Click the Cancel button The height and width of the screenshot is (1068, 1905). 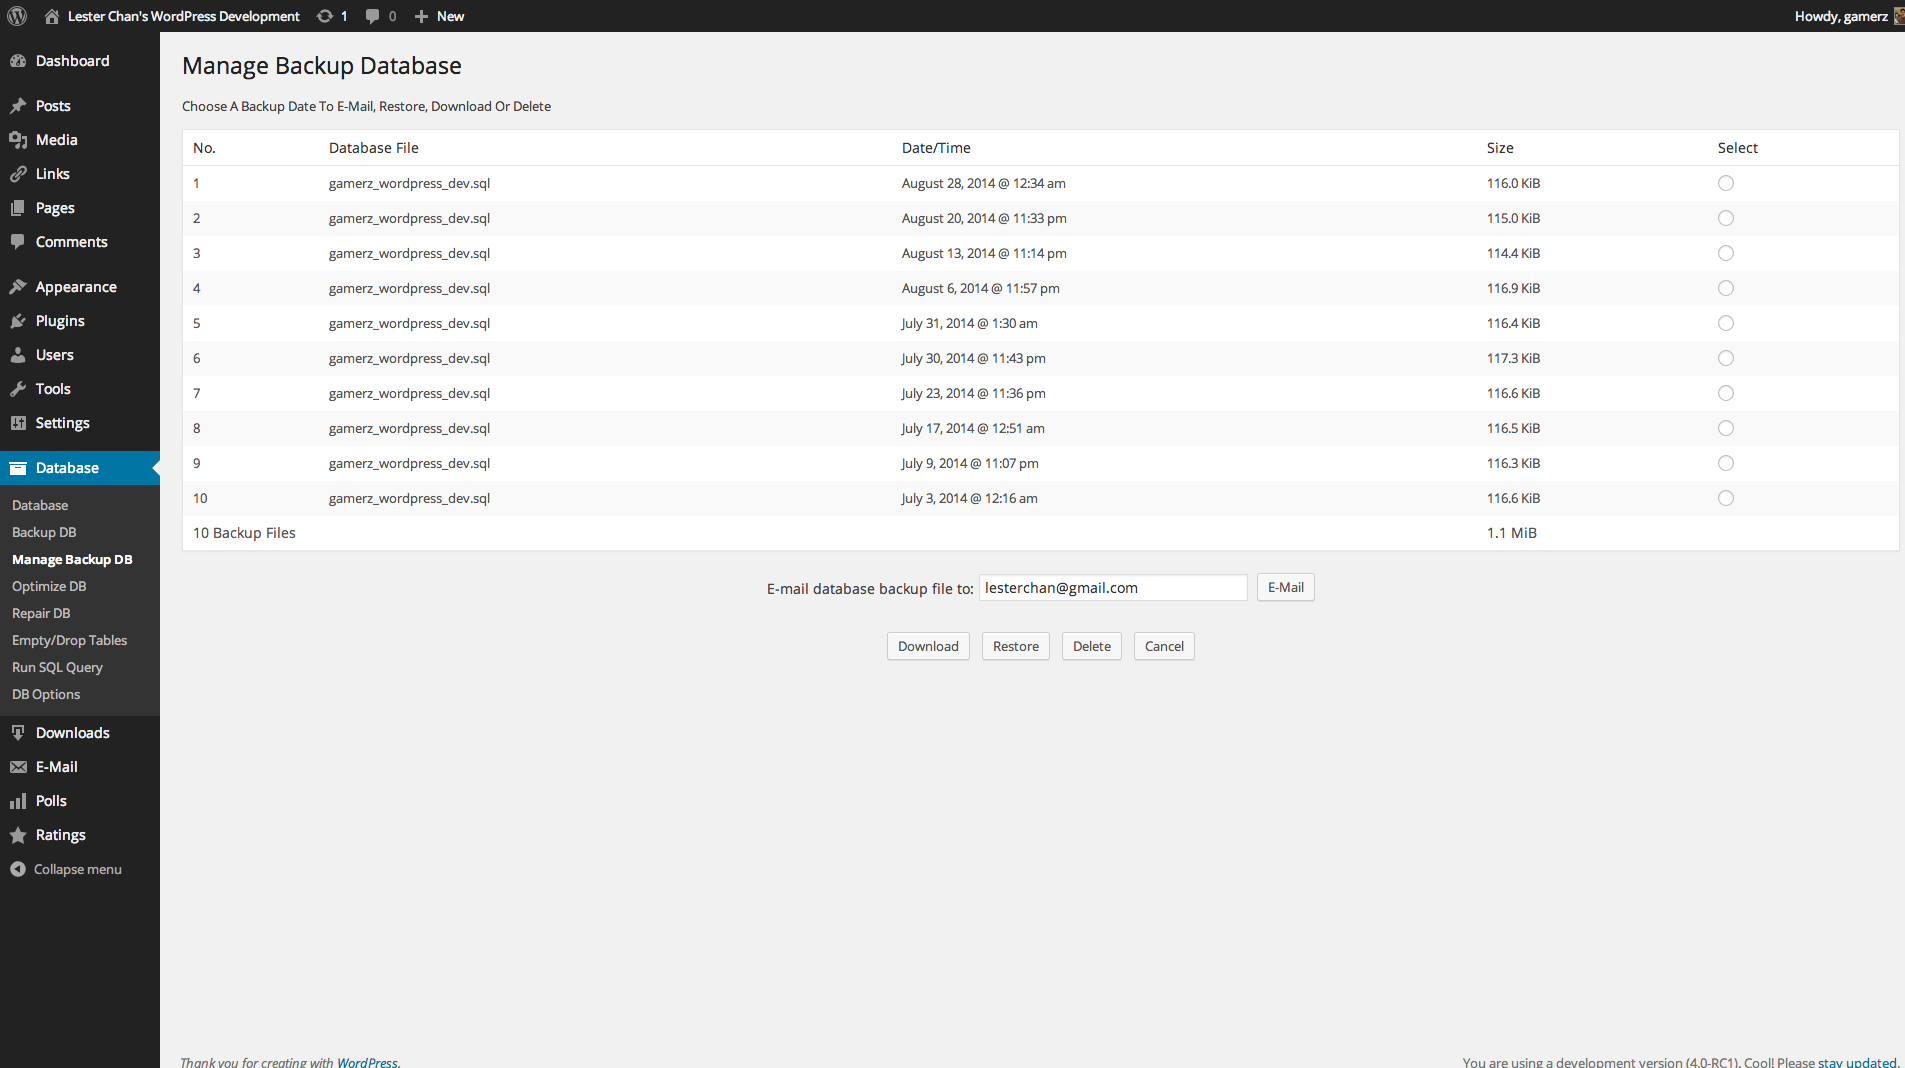coord(1164,646)
